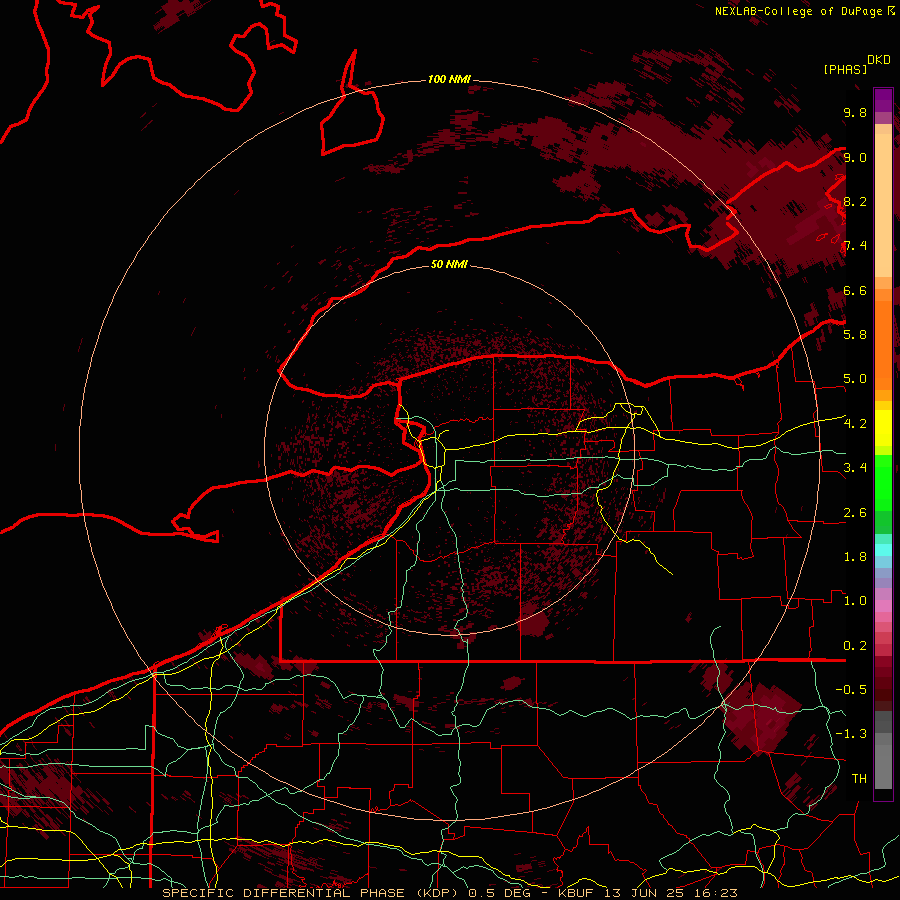This screenshot has height=900, width=900.
Task: Click the 6.6 scale value
Action: tap(855, 290)
